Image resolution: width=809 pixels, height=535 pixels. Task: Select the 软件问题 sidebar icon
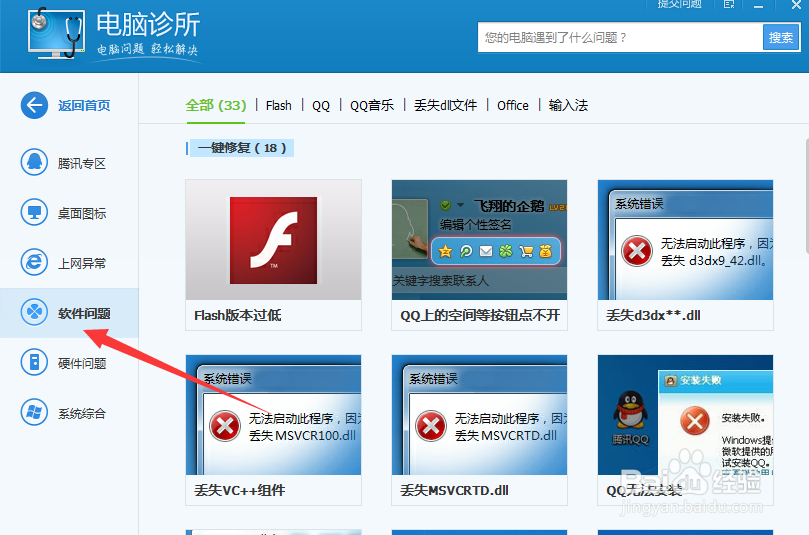tap(34, 313)
